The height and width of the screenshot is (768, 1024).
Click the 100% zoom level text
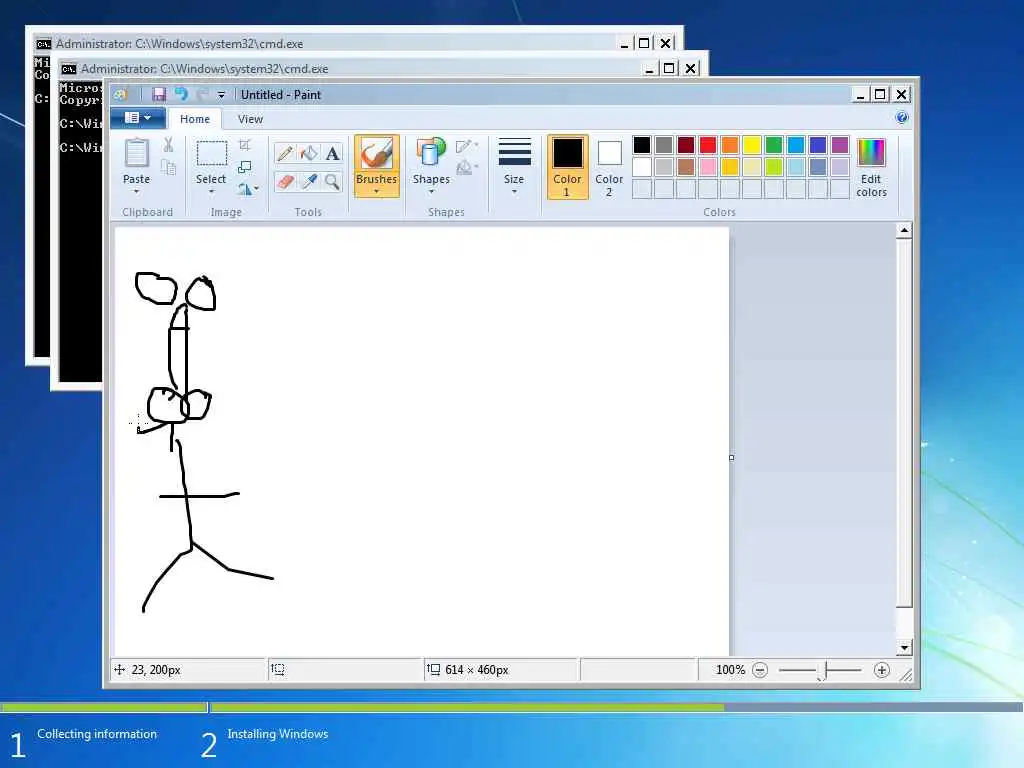click(730, 670)
